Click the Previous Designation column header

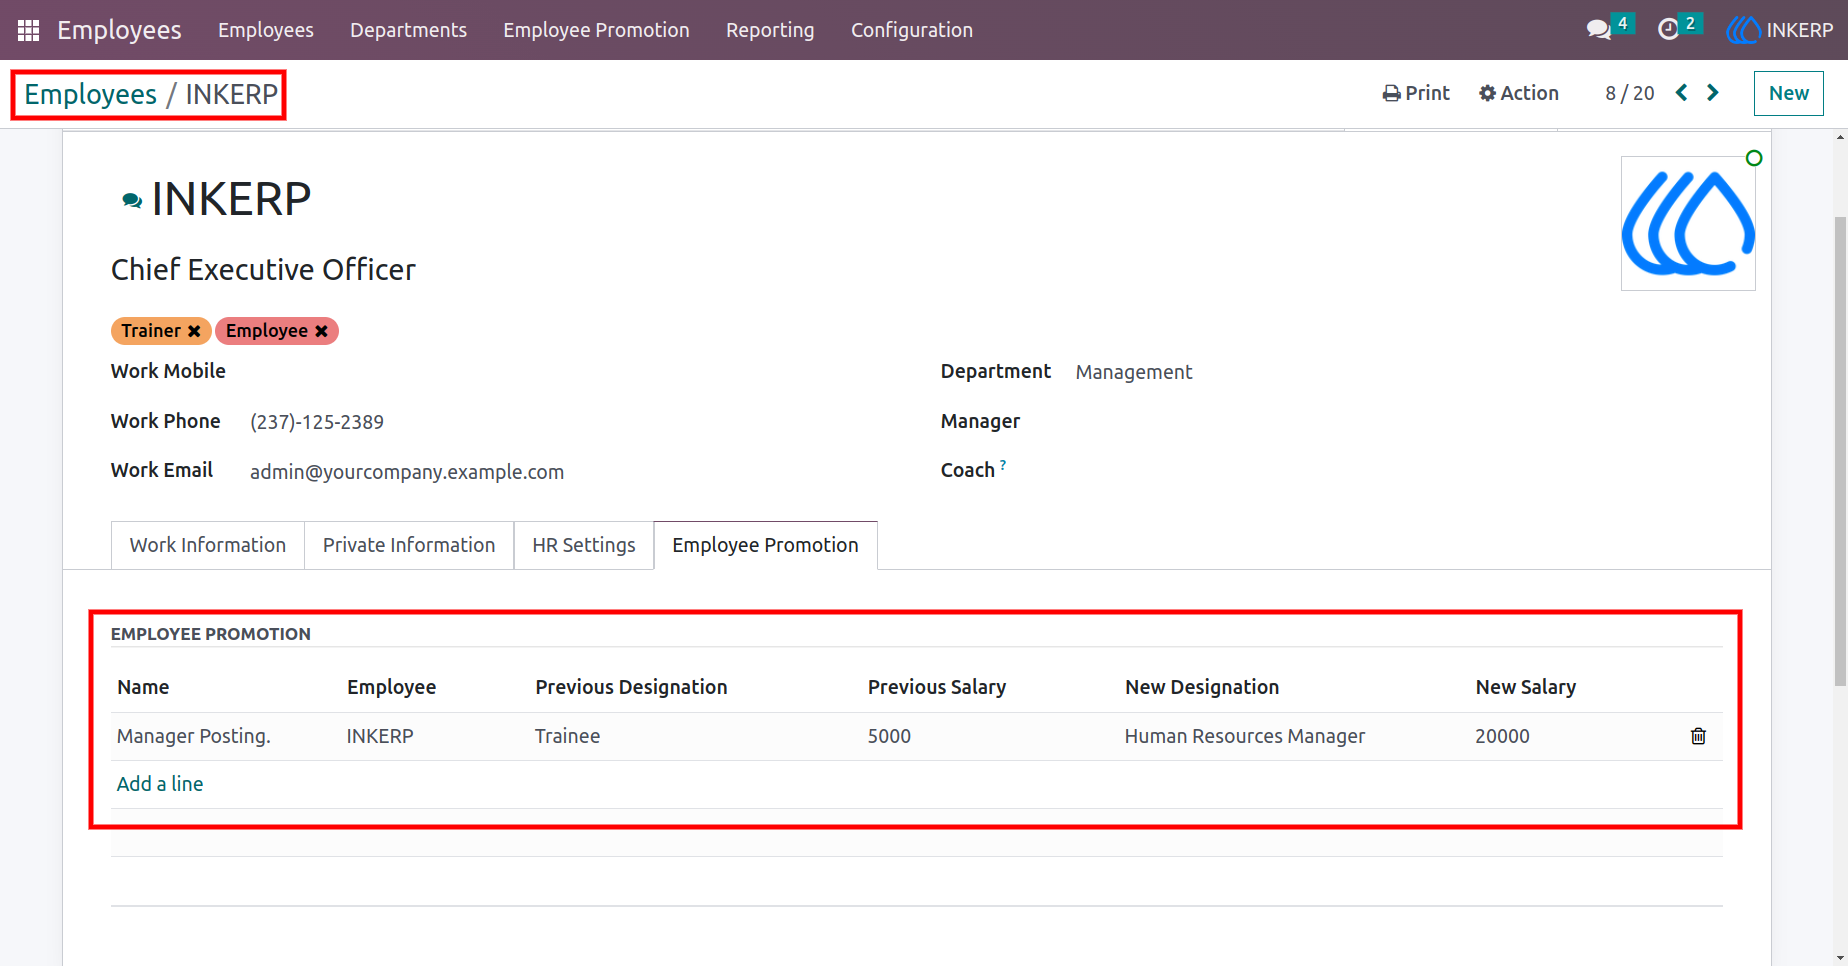[631, 687]
